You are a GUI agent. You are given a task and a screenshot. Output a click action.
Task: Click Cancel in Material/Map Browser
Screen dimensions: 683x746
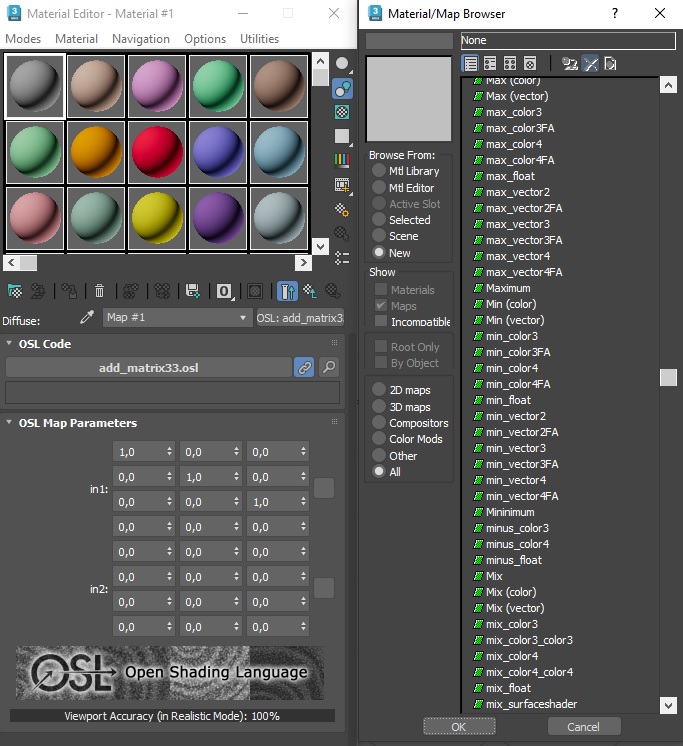coord(584,726)
